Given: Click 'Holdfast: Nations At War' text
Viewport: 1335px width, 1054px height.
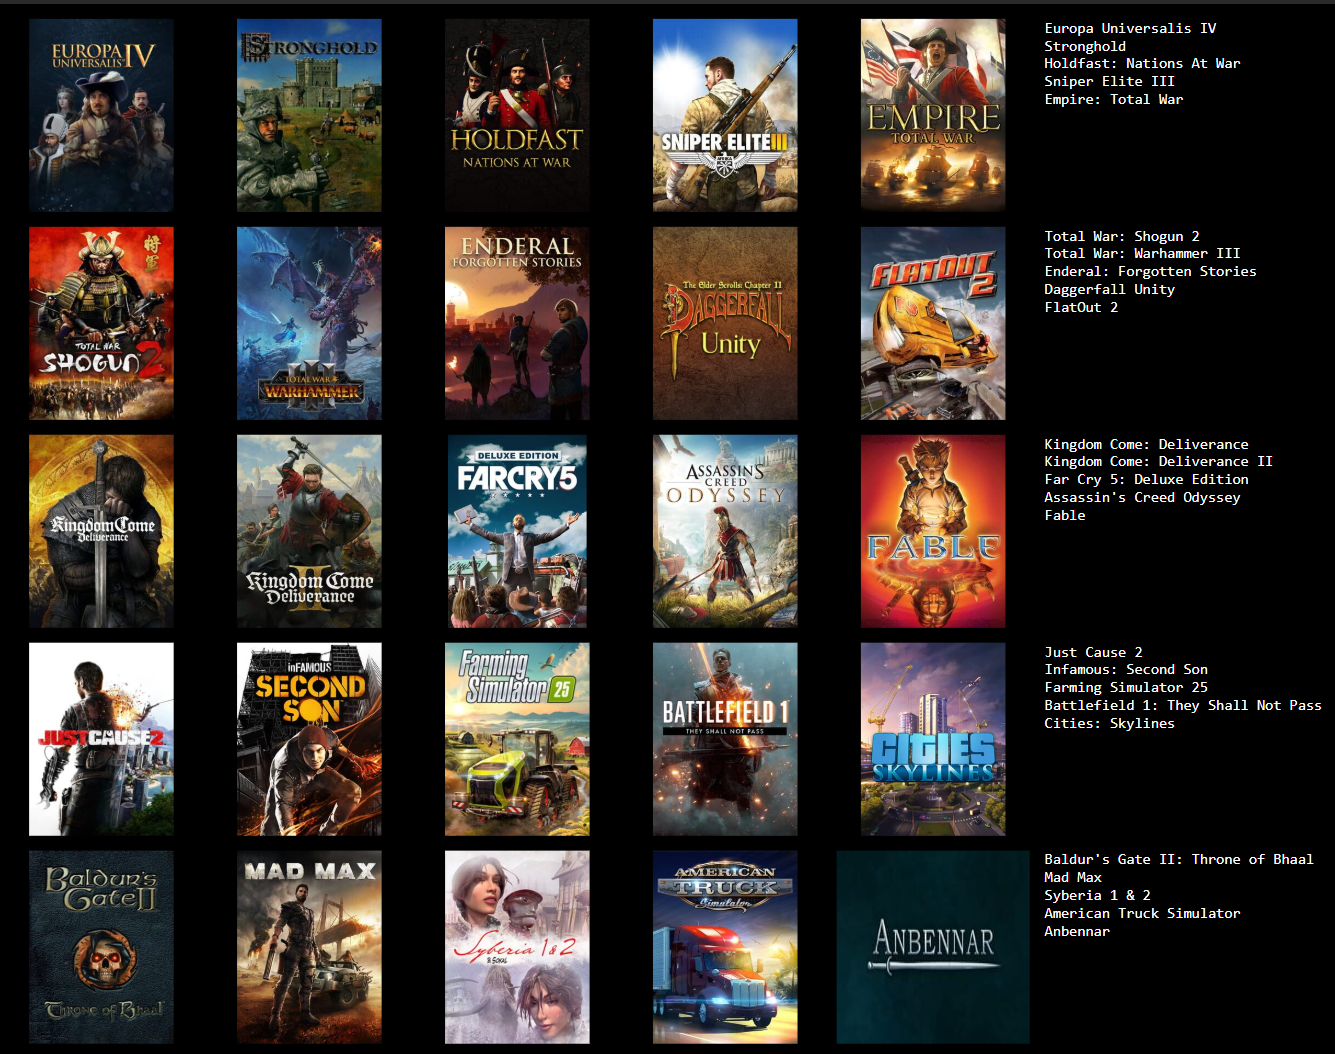Looking at the screenshot, I should [x=1142, y=63].
